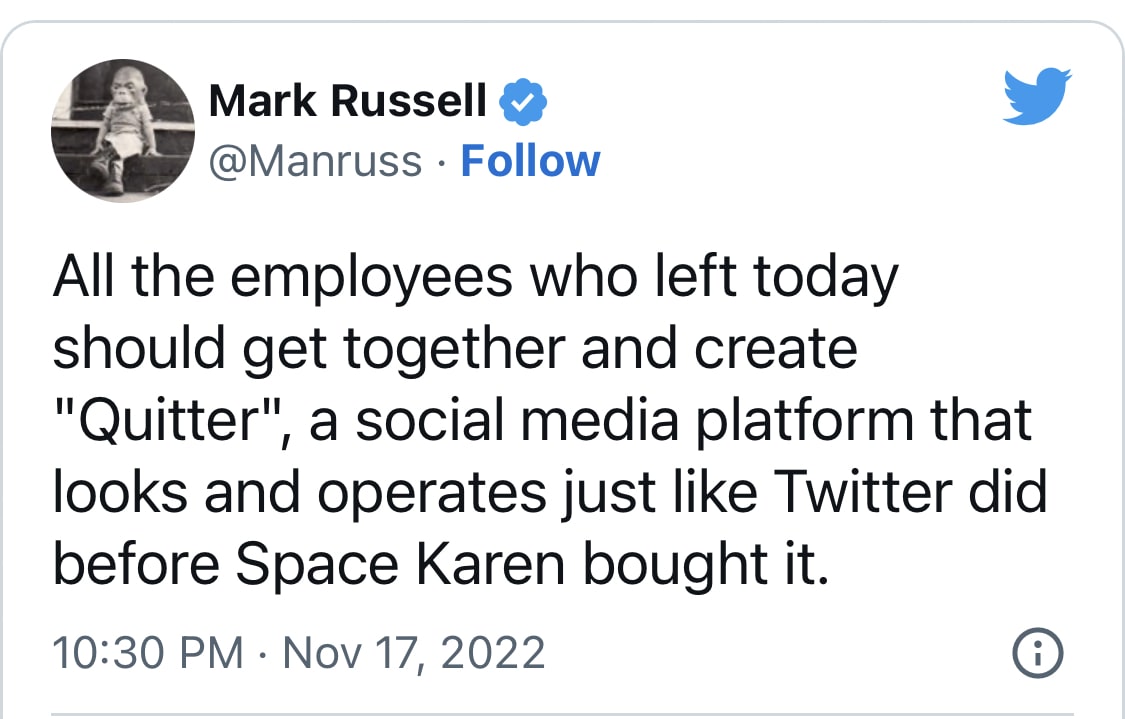Viewport: 1125px width, 719px height.
Task: Click the line "All the employees who left today"
Action: [x=475, y=280]
